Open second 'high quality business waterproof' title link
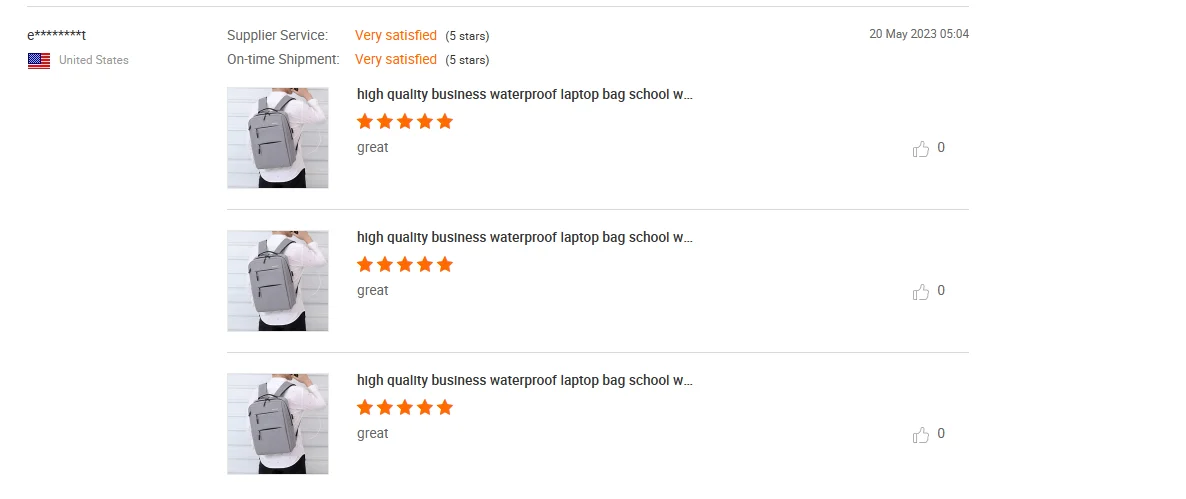 [525, 238]
